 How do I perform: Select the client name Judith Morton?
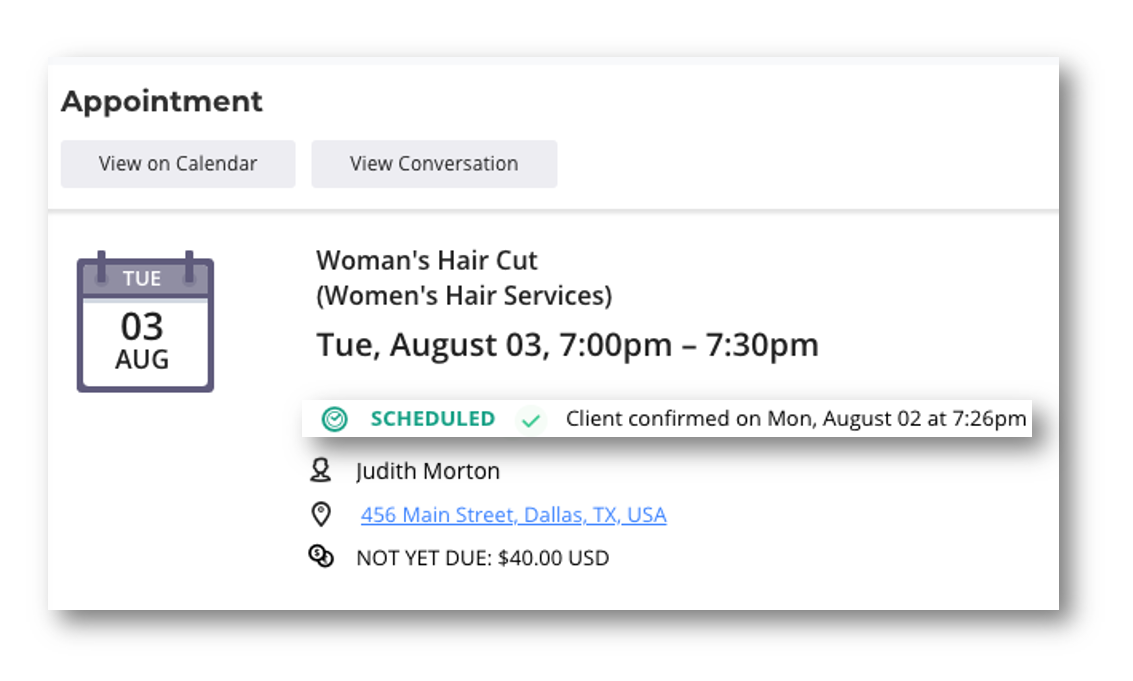[428, 470]
